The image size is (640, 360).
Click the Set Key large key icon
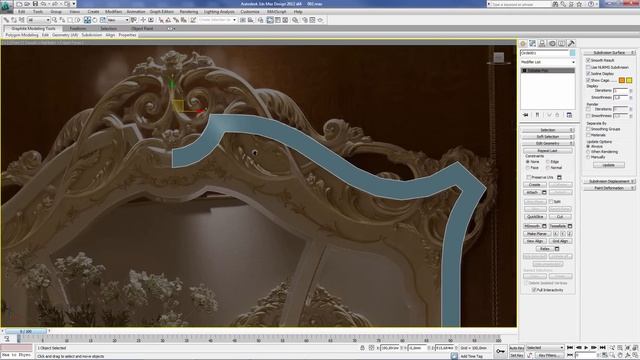click(x=500, y=351)
